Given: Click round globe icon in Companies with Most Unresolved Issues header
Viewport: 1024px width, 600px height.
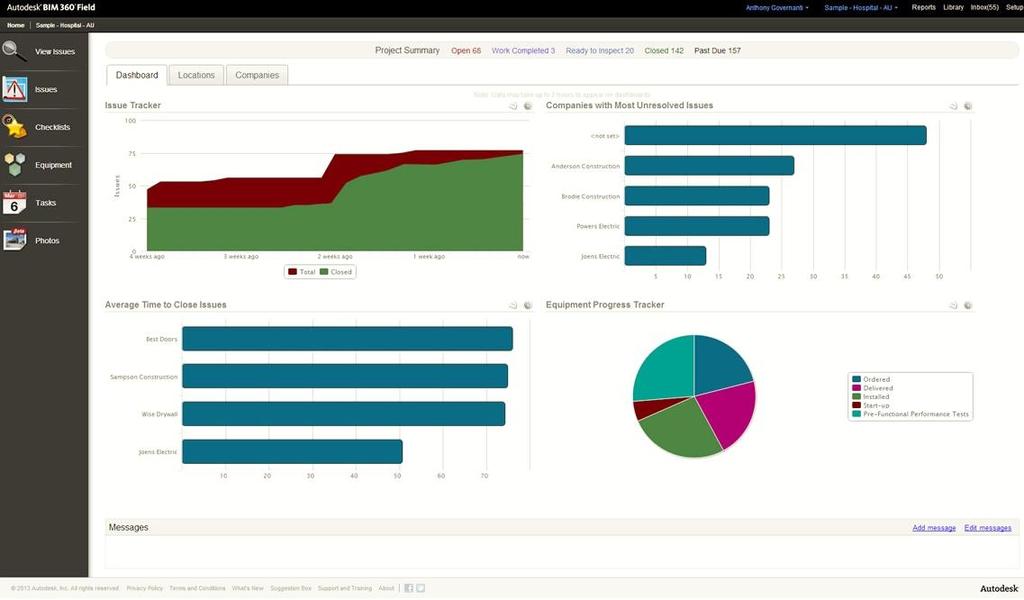Looking at the screenshot, I should [x=968, y=106].
